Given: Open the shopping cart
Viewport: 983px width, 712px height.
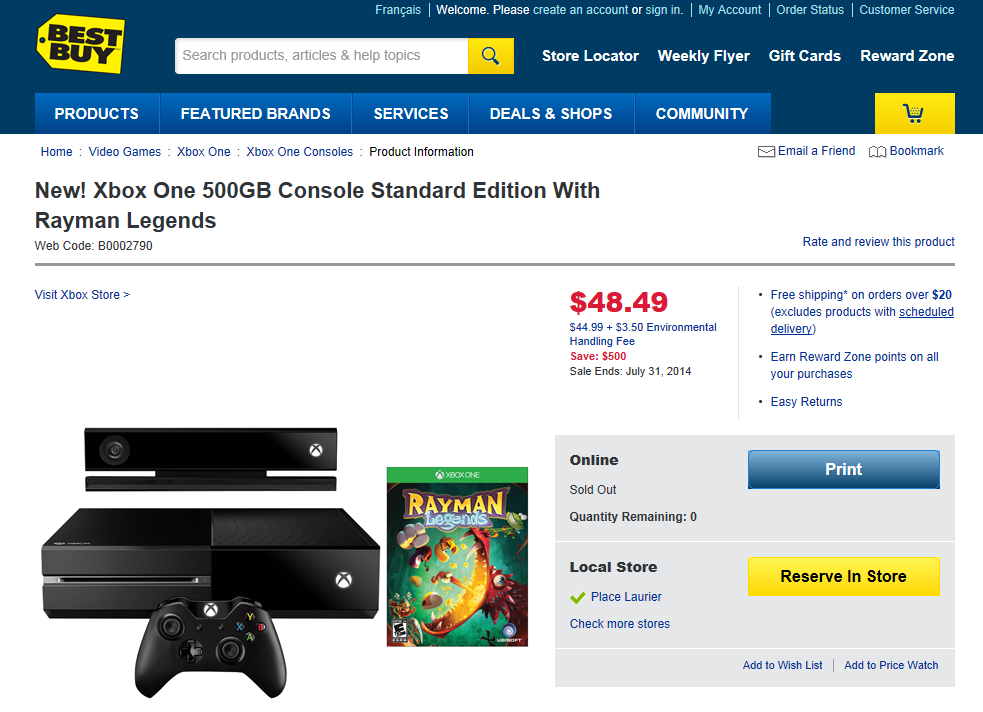Looking at the screenshot, I should click(x=914, y=113).
